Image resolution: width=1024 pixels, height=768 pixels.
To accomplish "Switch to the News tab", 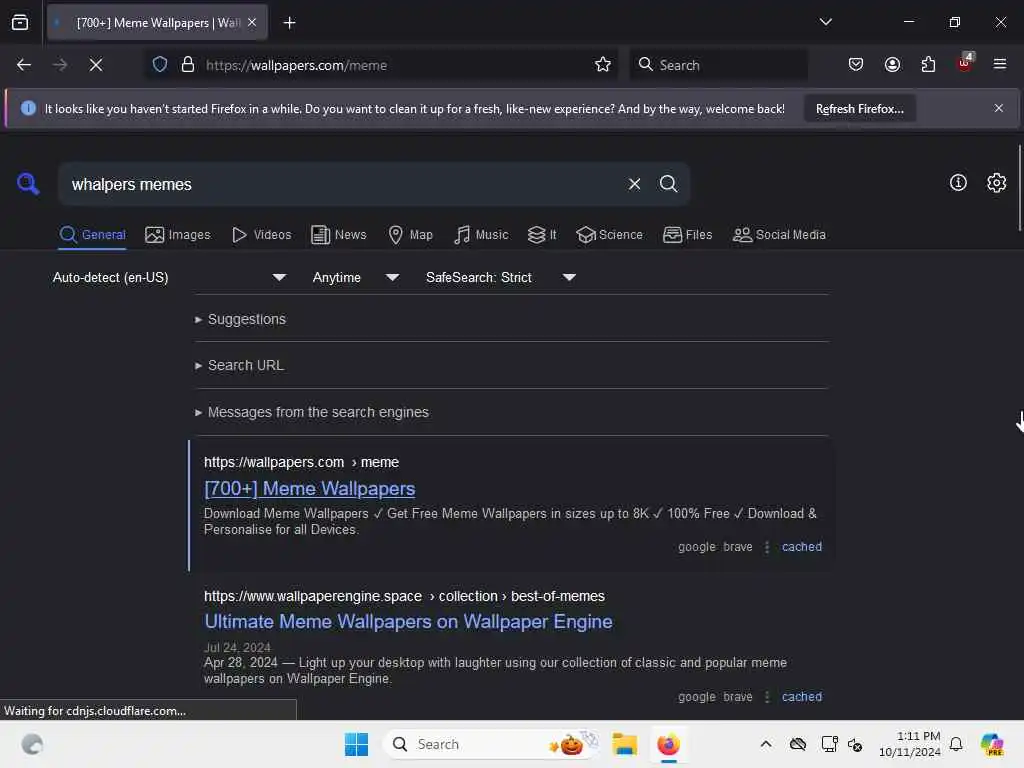I will 338,234.
